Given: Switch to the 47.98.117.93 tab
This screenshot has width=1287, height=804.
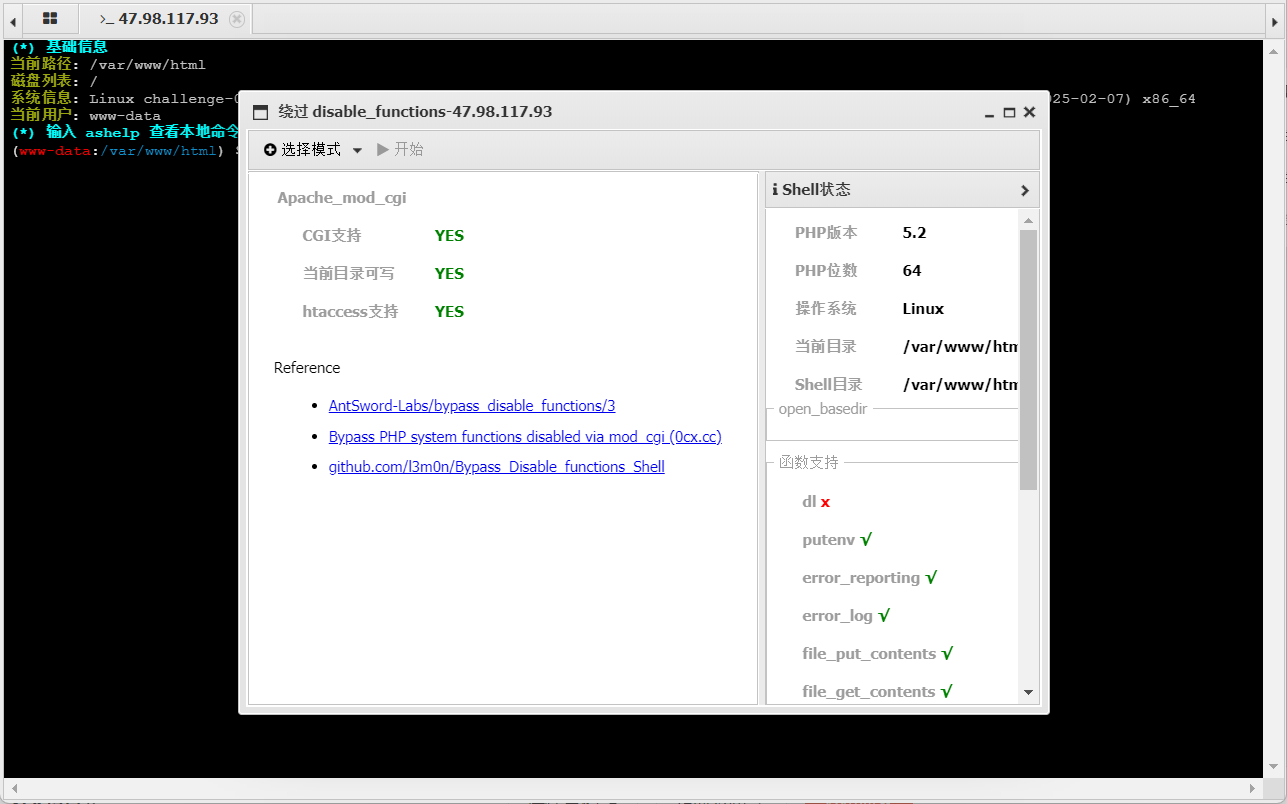Looking at the screenshot, I should pyautogui.click(x=170, y=18).
